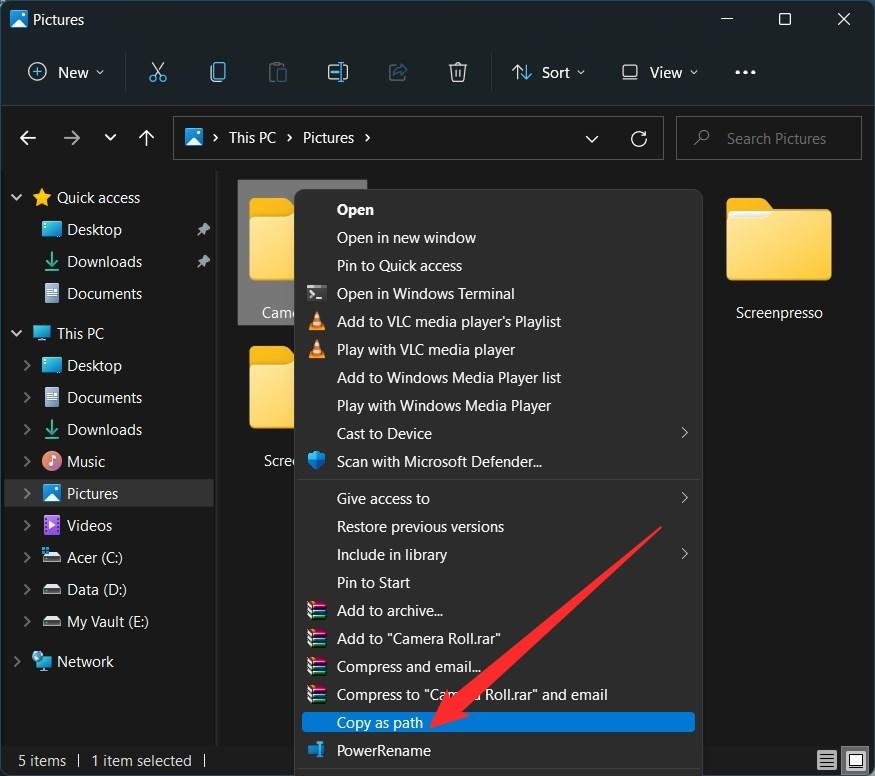Switch to large thumbnails view in status bar
This screenshot has width=875, height=776.
(x=854, y=760)
